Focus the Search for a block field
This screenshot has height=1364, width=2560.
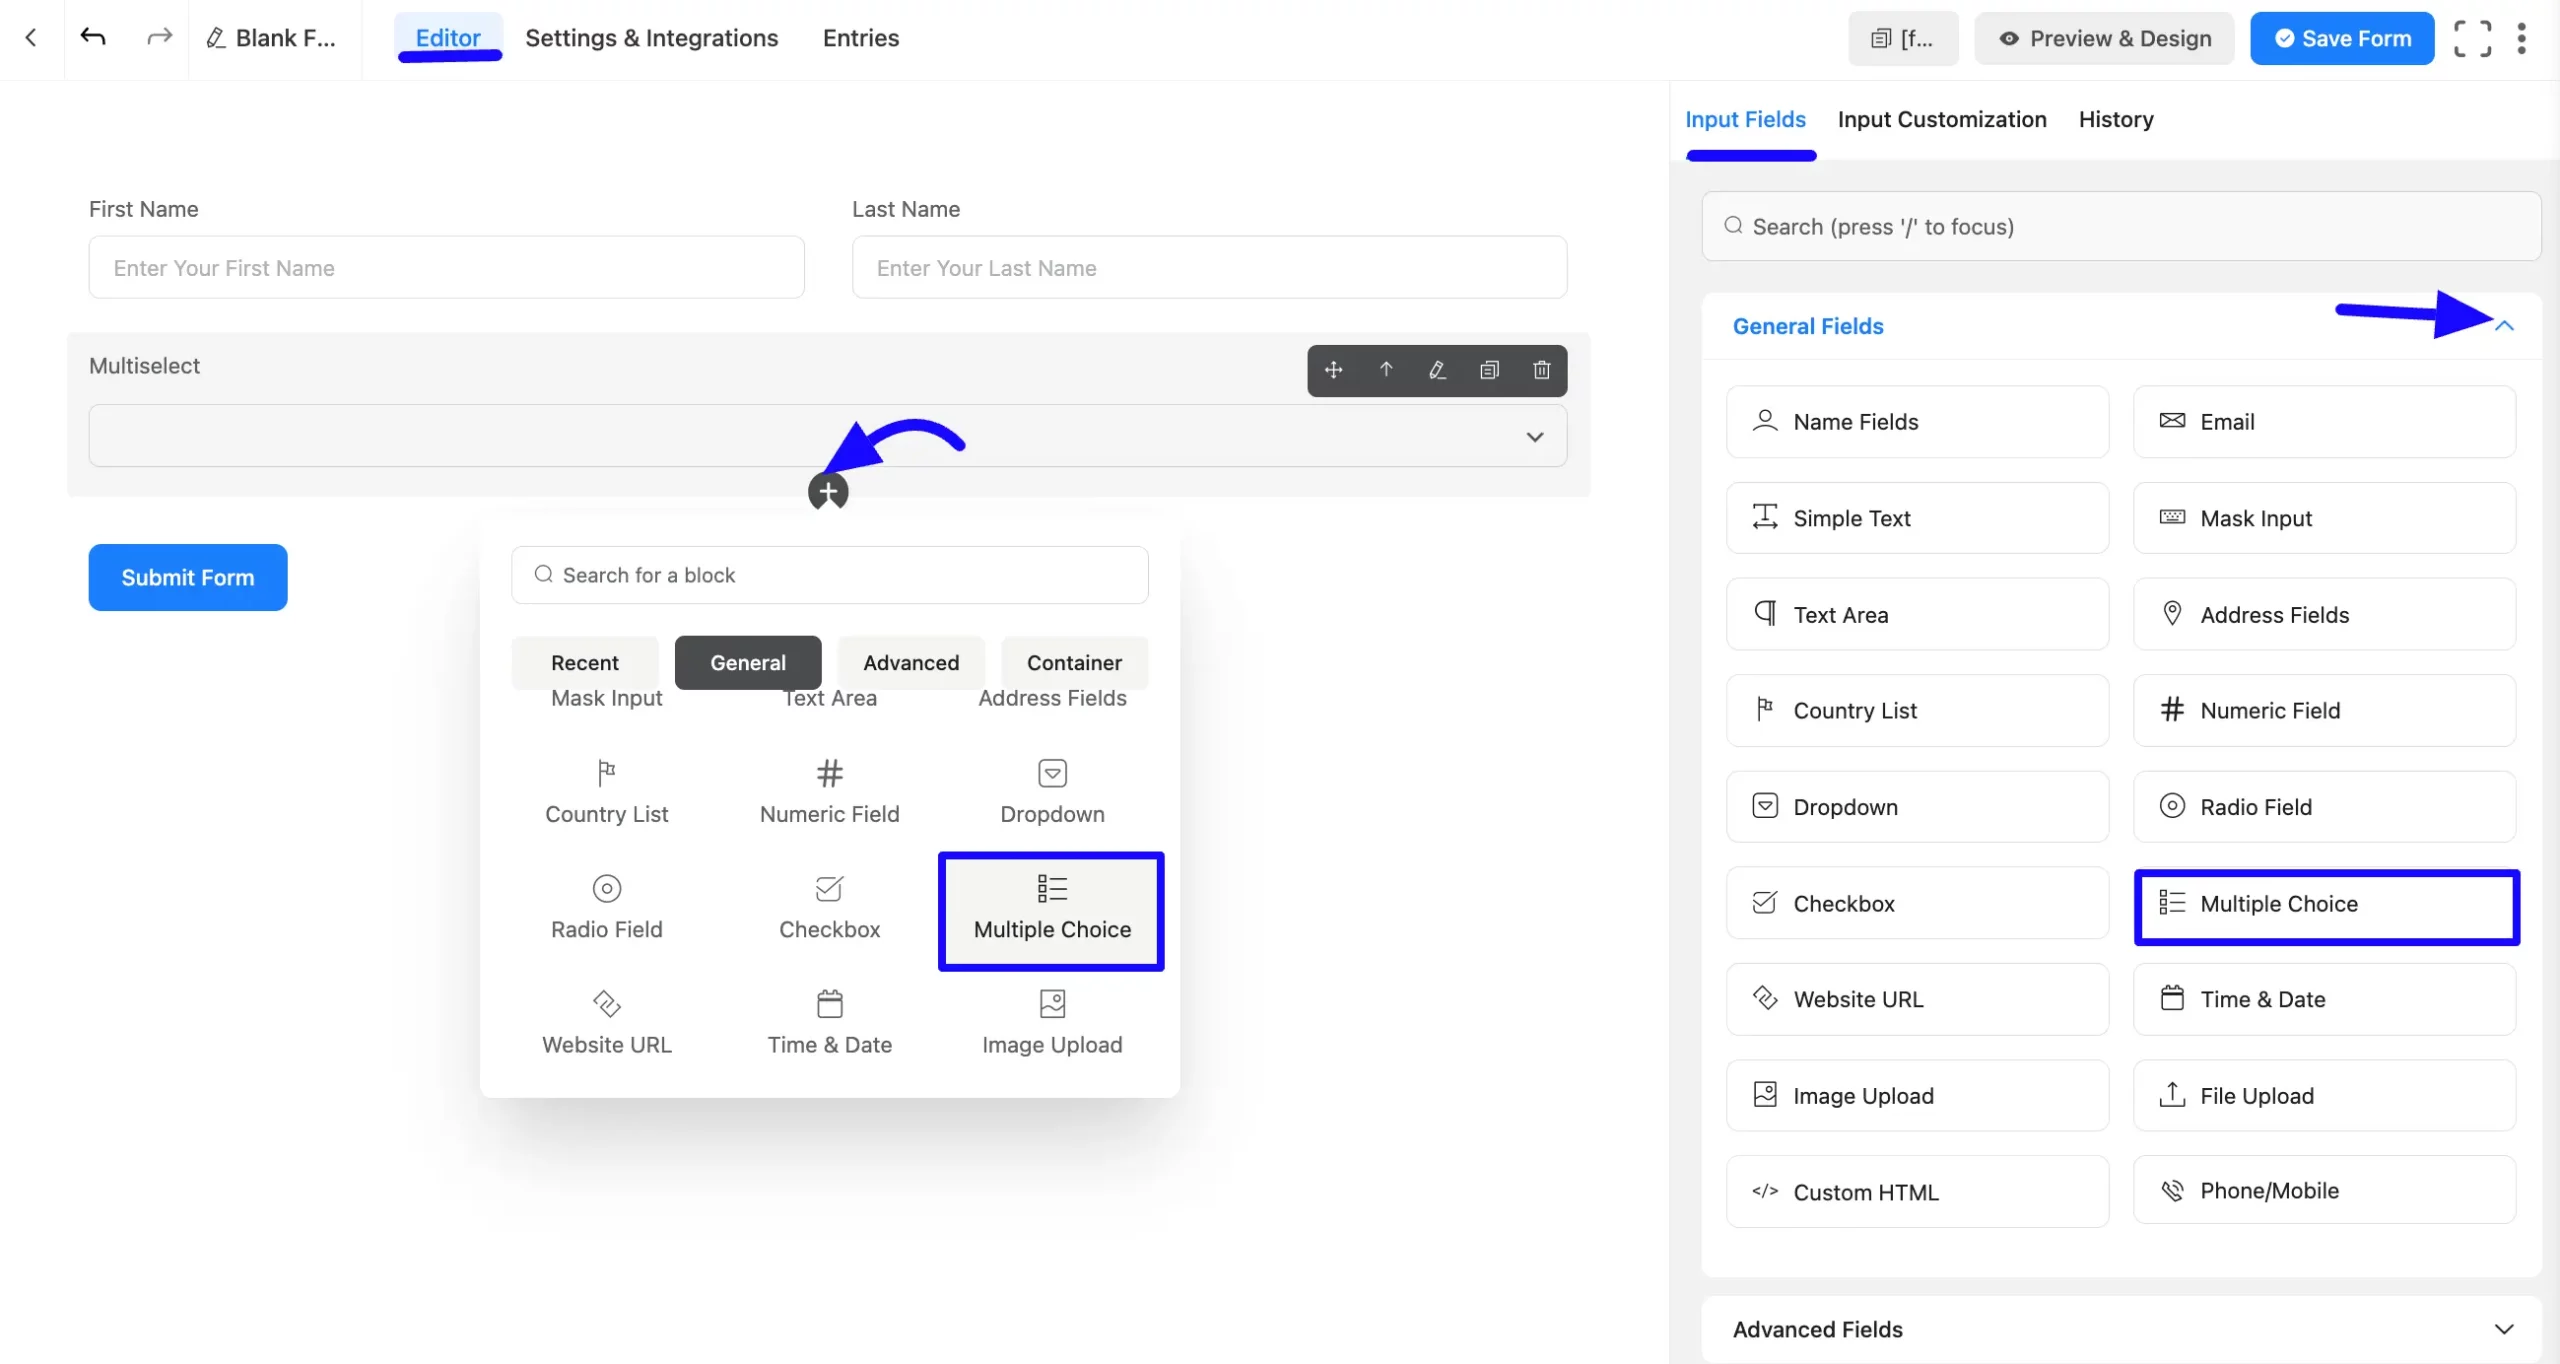tap(829, 575)
